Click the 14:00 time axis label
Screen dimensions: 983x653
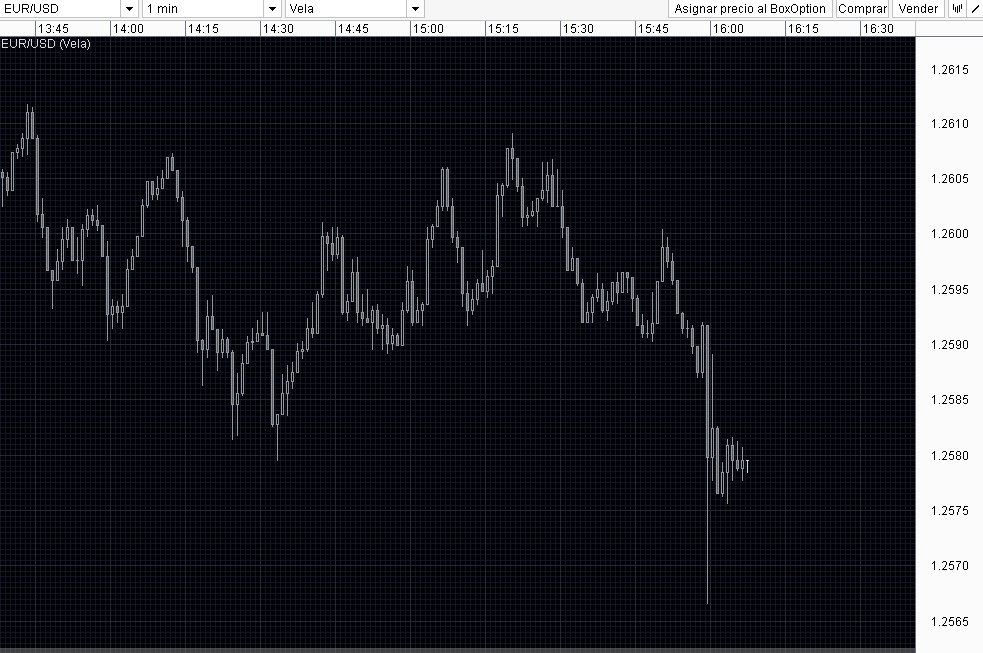128,29
